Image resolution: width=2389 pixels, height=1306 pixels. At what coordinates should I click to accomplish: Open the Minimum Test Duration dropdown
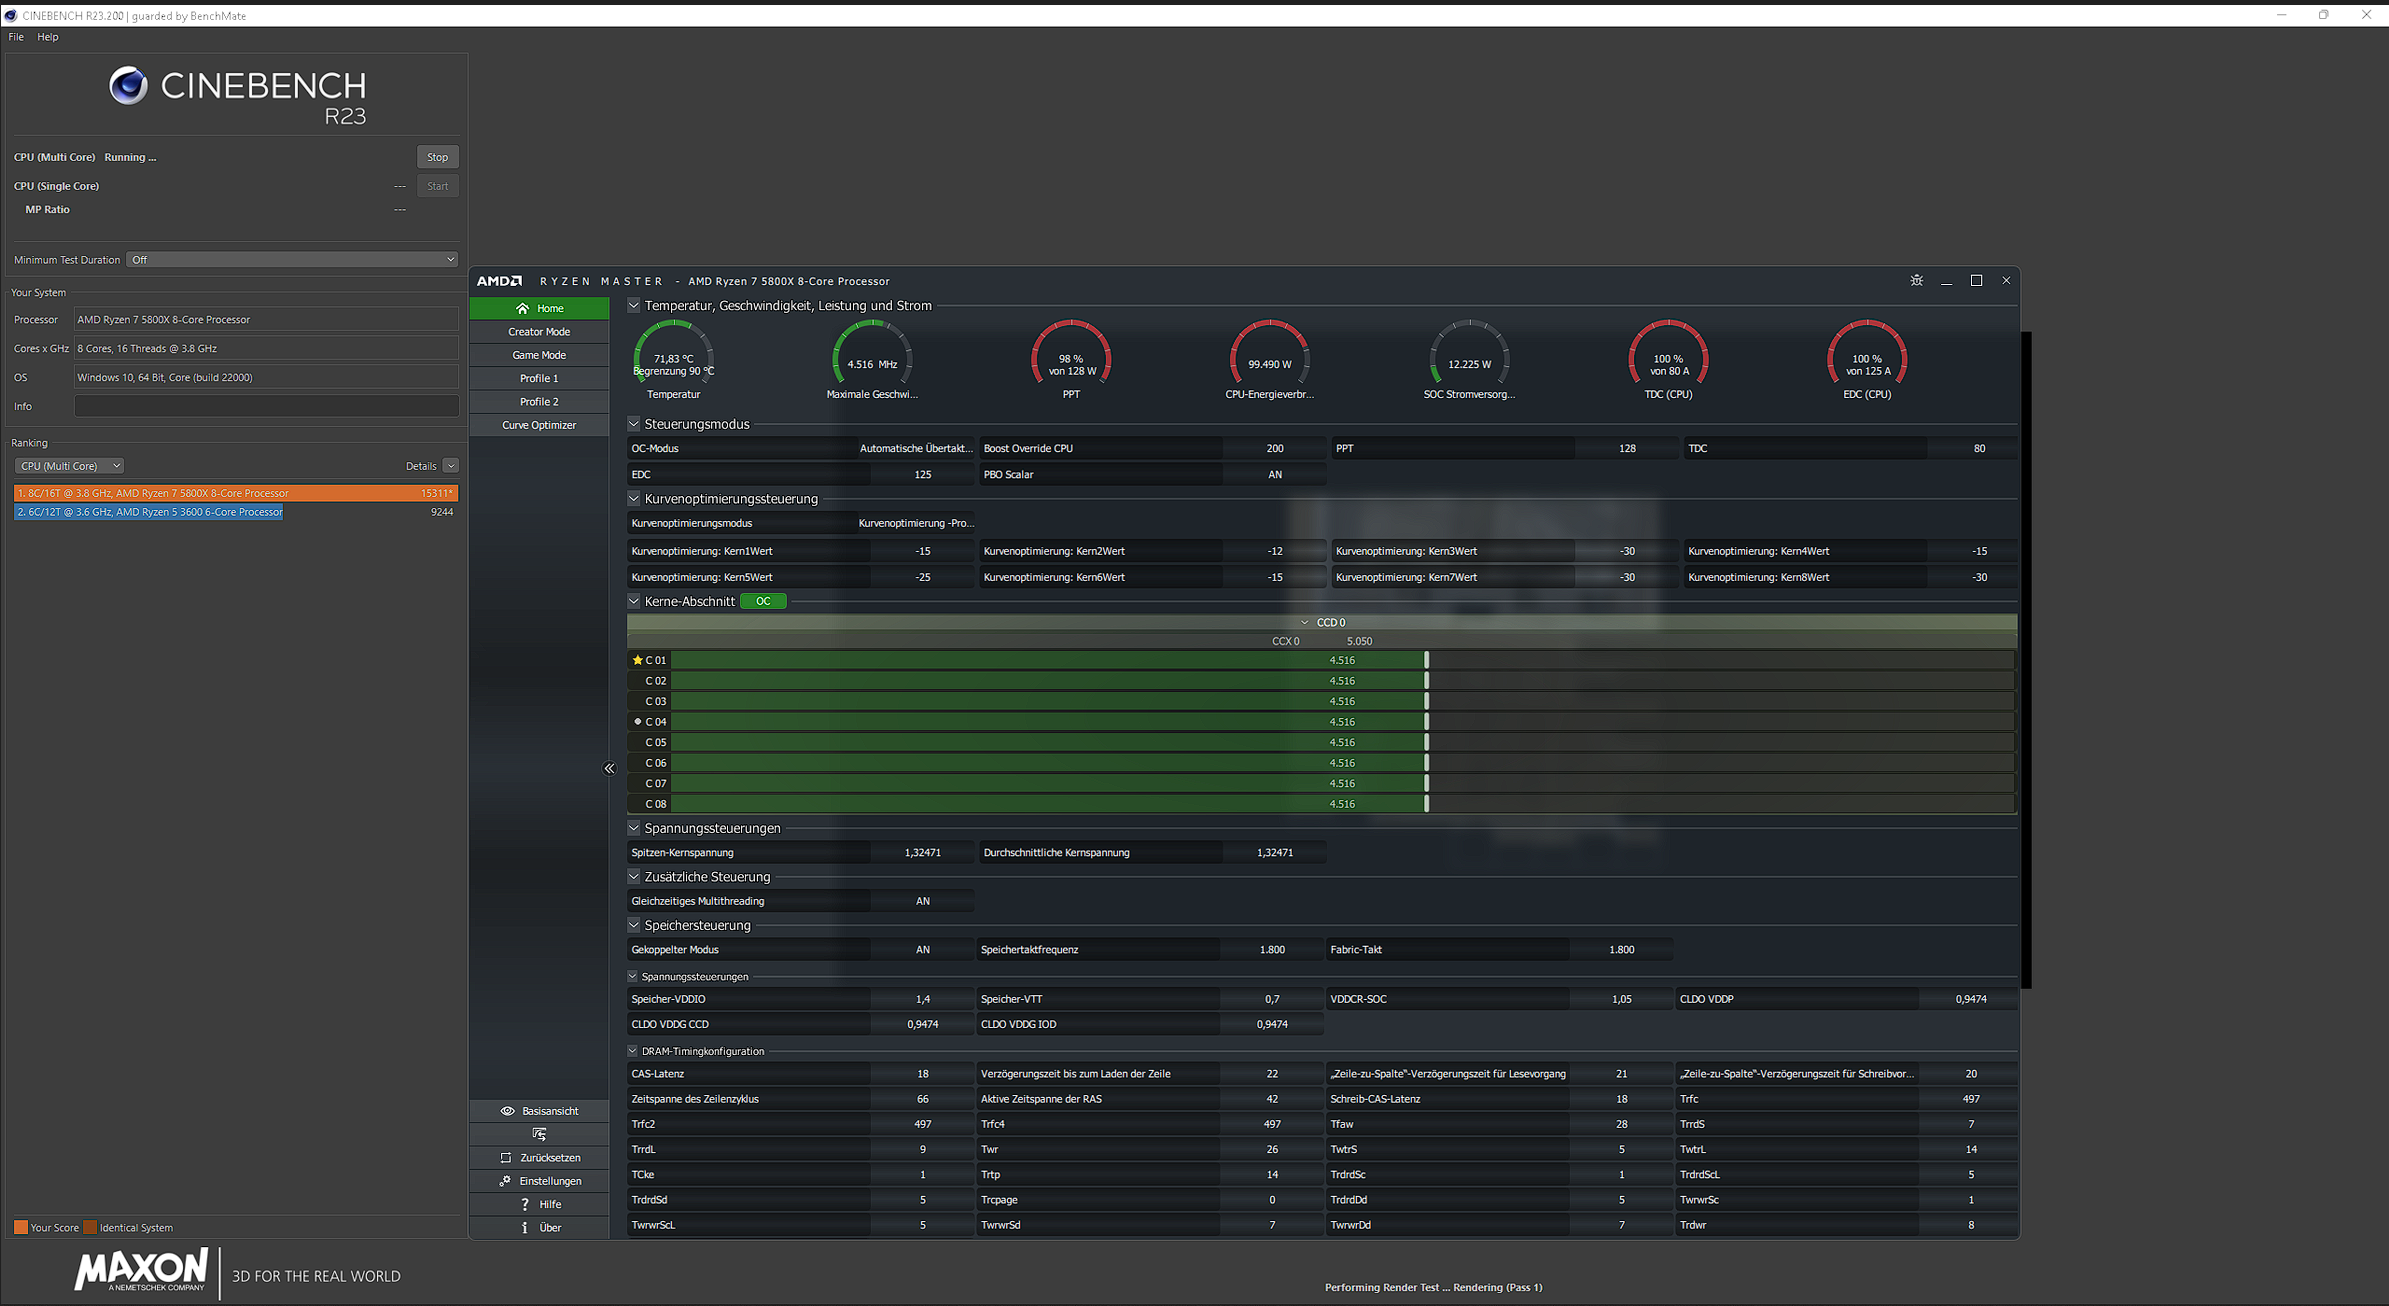(292, 260)
